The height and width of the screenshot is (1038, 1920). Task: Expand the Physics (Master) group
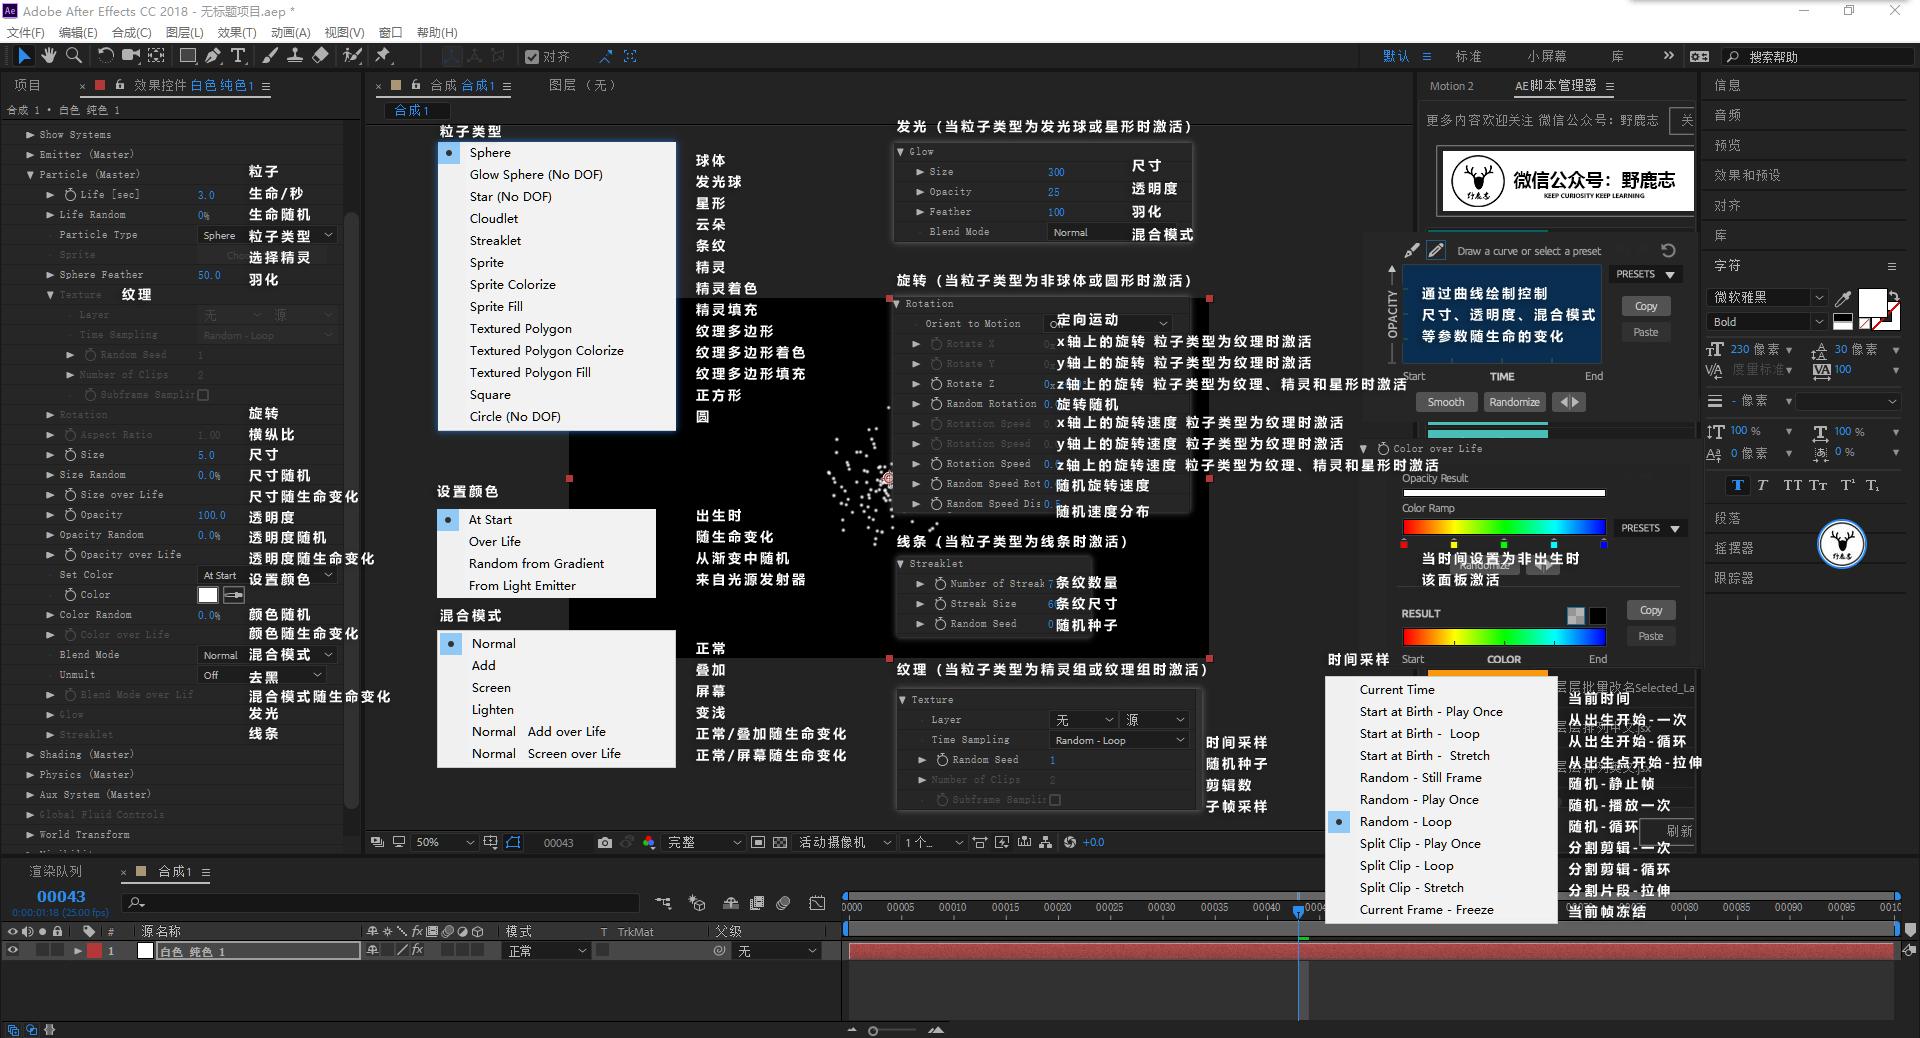point(31,775)
